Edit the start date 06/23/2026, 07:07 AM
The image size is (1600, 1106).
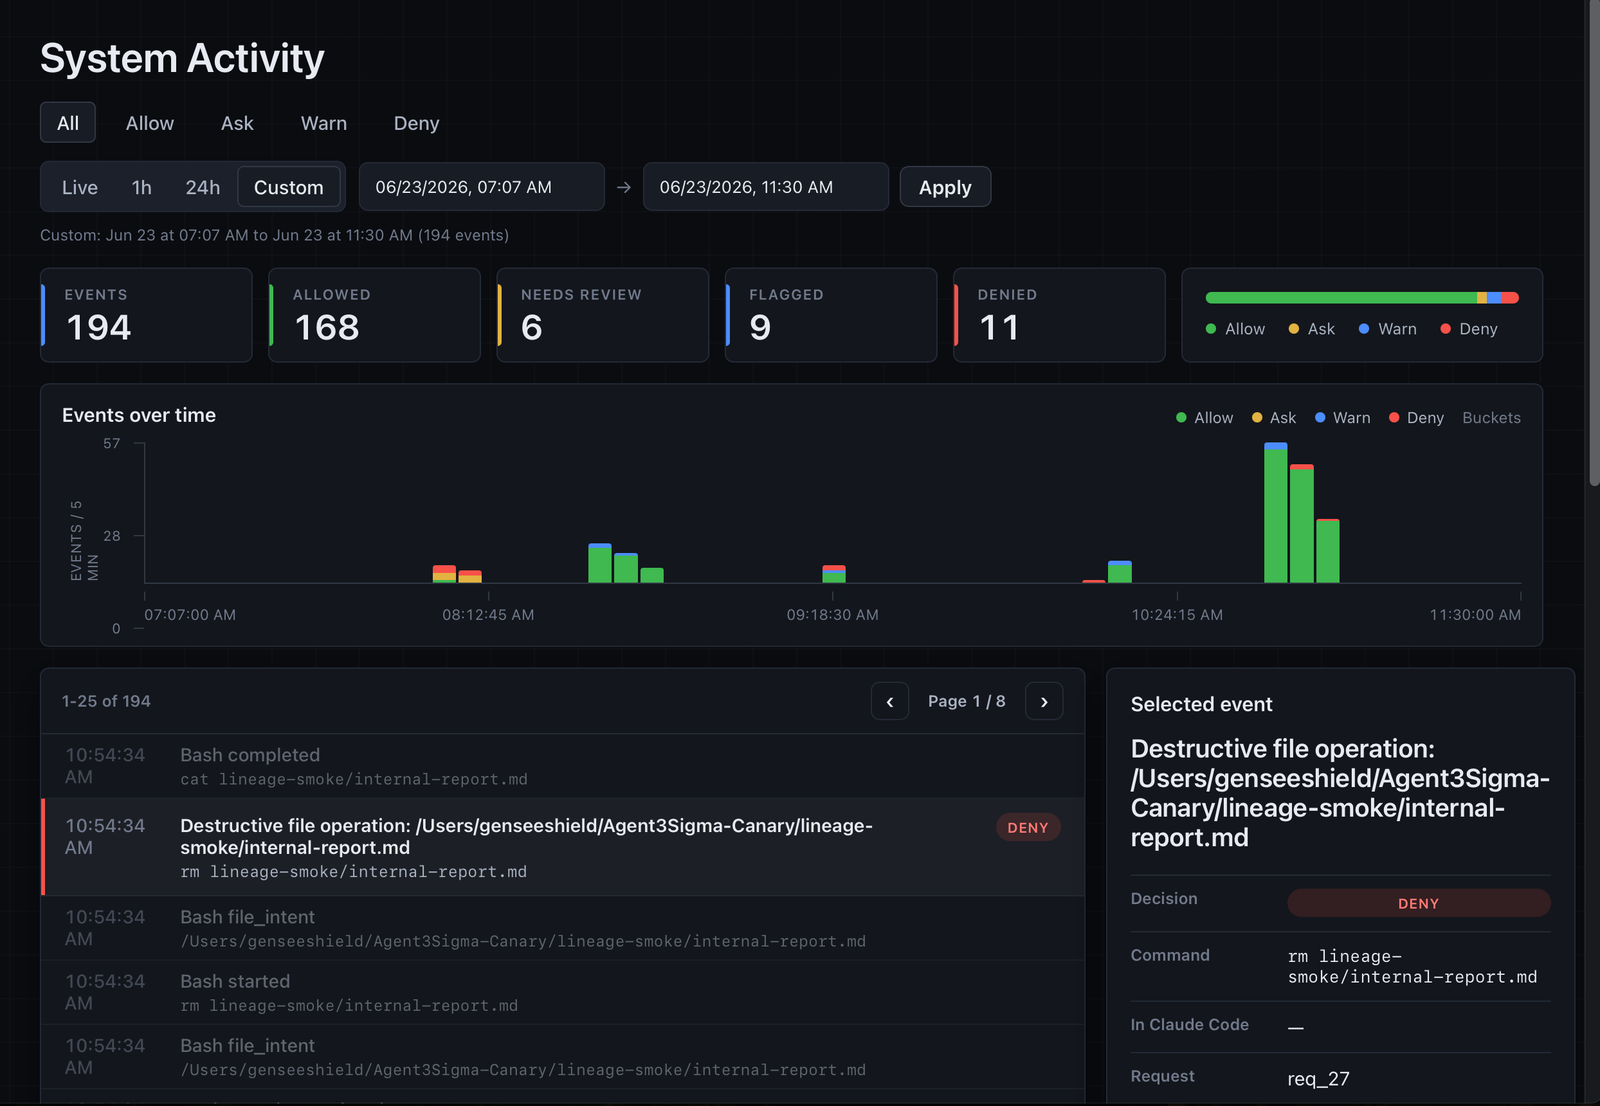click(482, 187)
